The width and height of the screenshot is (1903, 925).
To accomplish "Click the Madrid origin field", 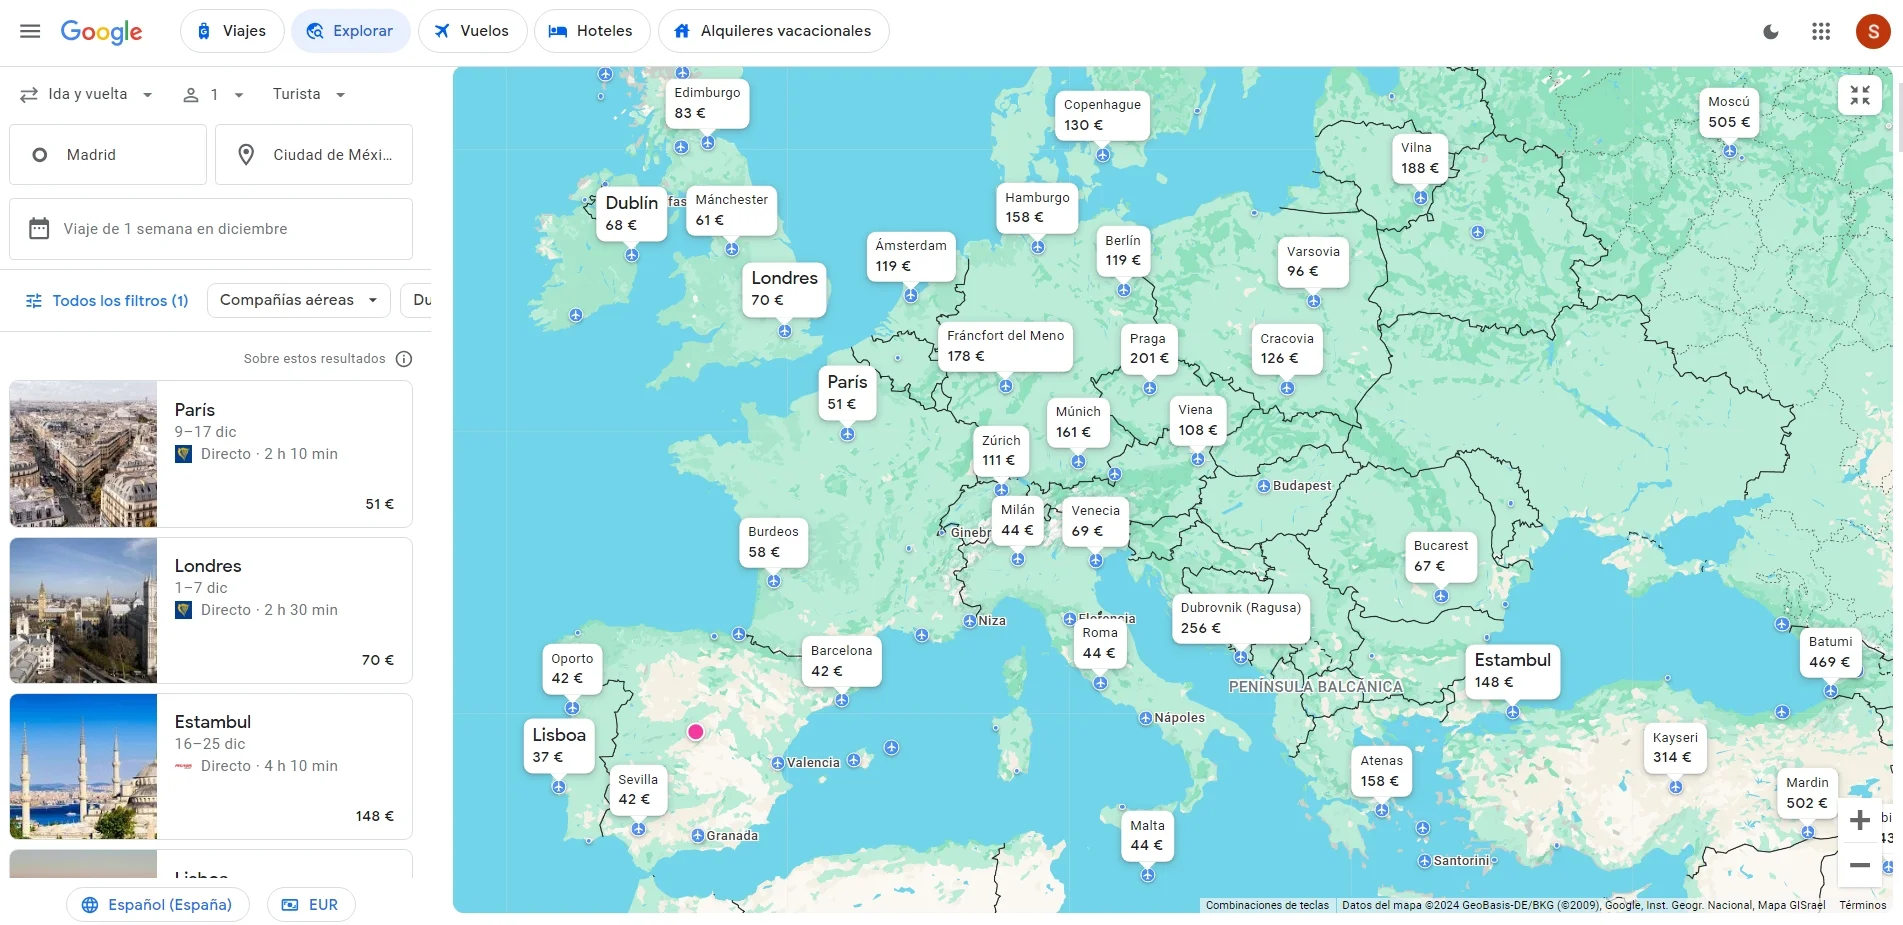I will click(x=108, y=155).
